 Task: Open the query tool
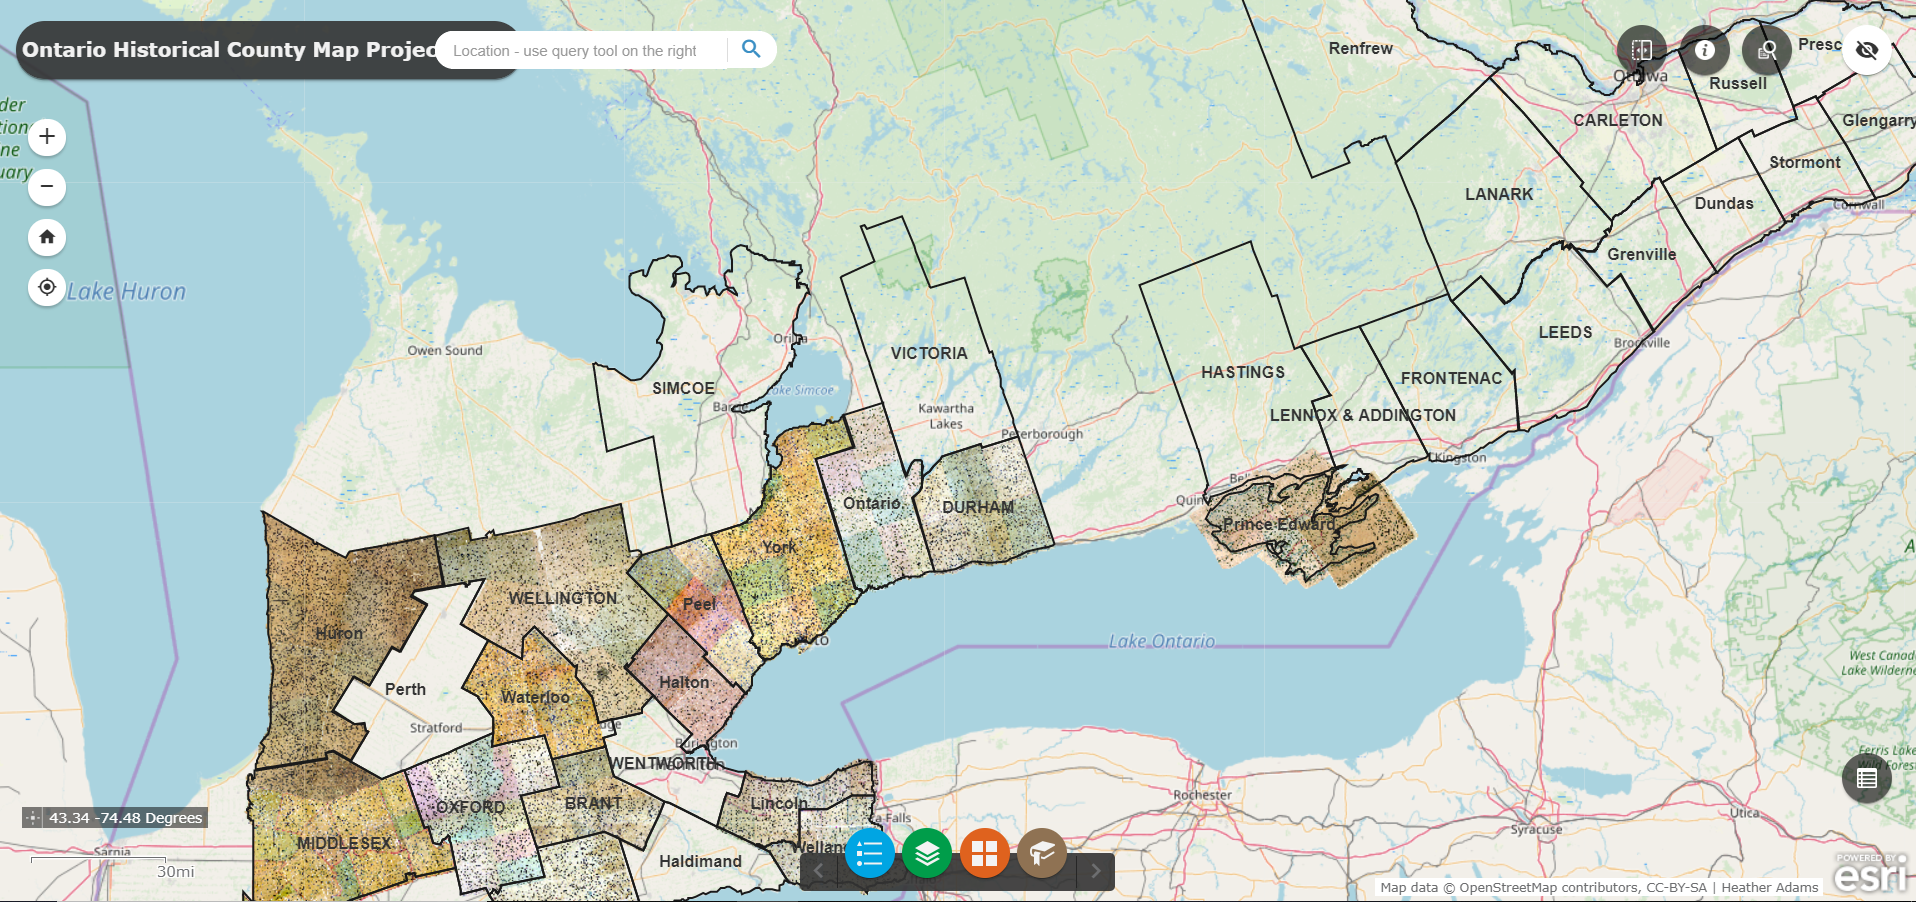point(1766,50)
